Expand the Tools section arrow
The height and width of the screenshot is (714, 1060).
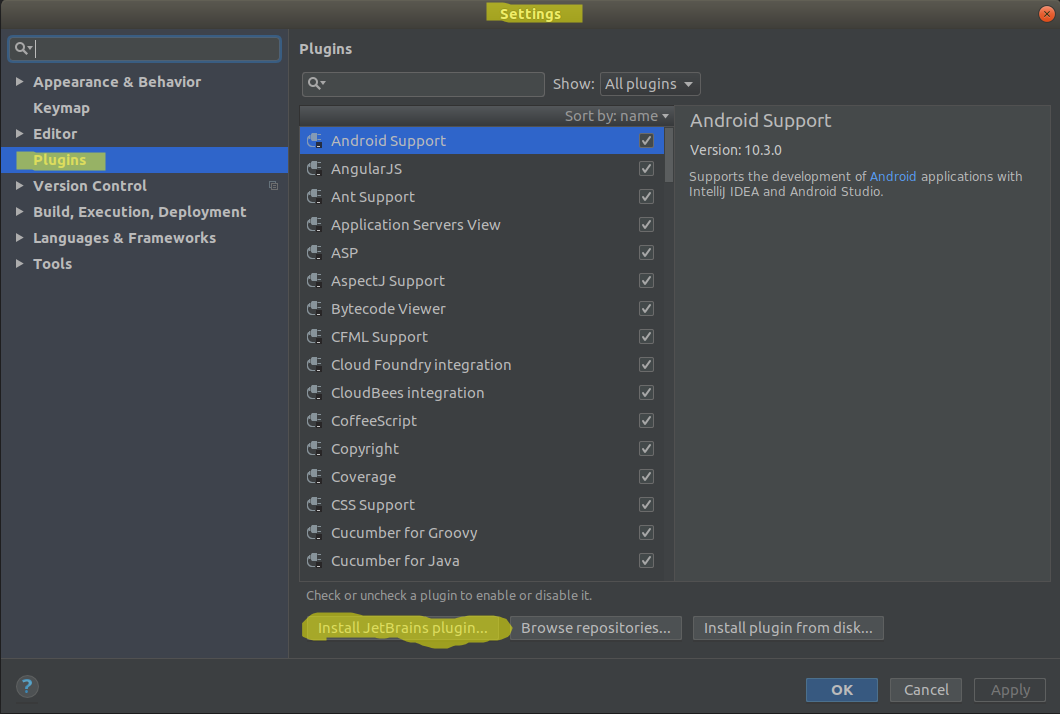(20, 264)
